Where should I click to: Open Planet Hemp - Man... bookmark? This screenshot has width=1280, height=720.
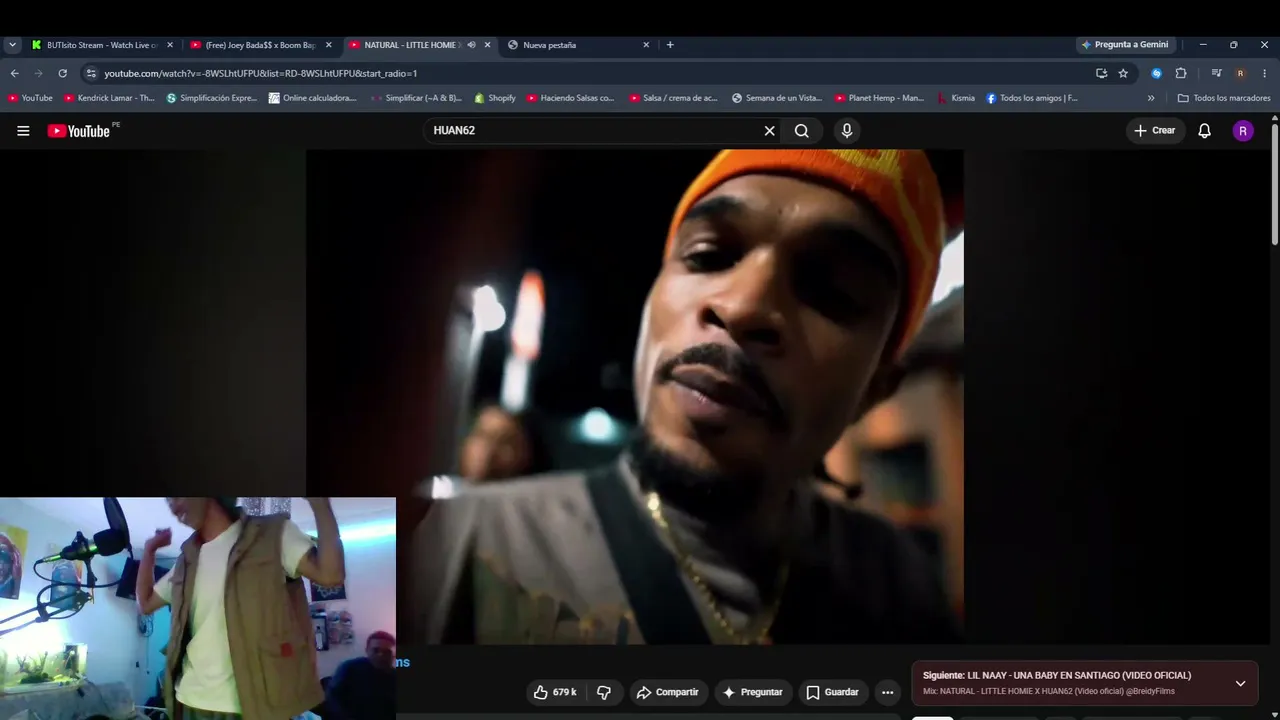pos(880,98)
